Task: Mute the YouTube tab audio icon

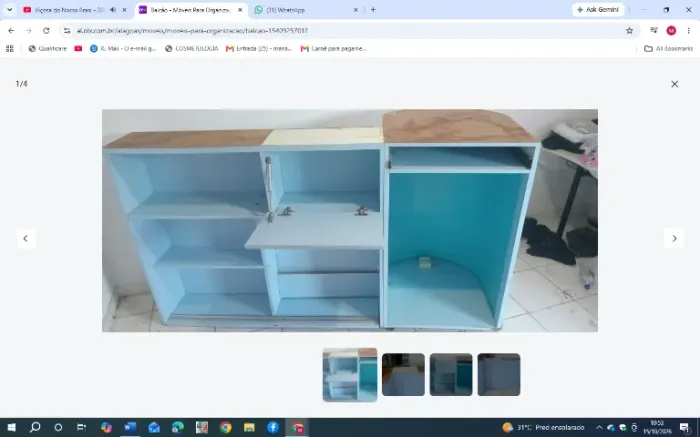Action: tap(113, 10)
